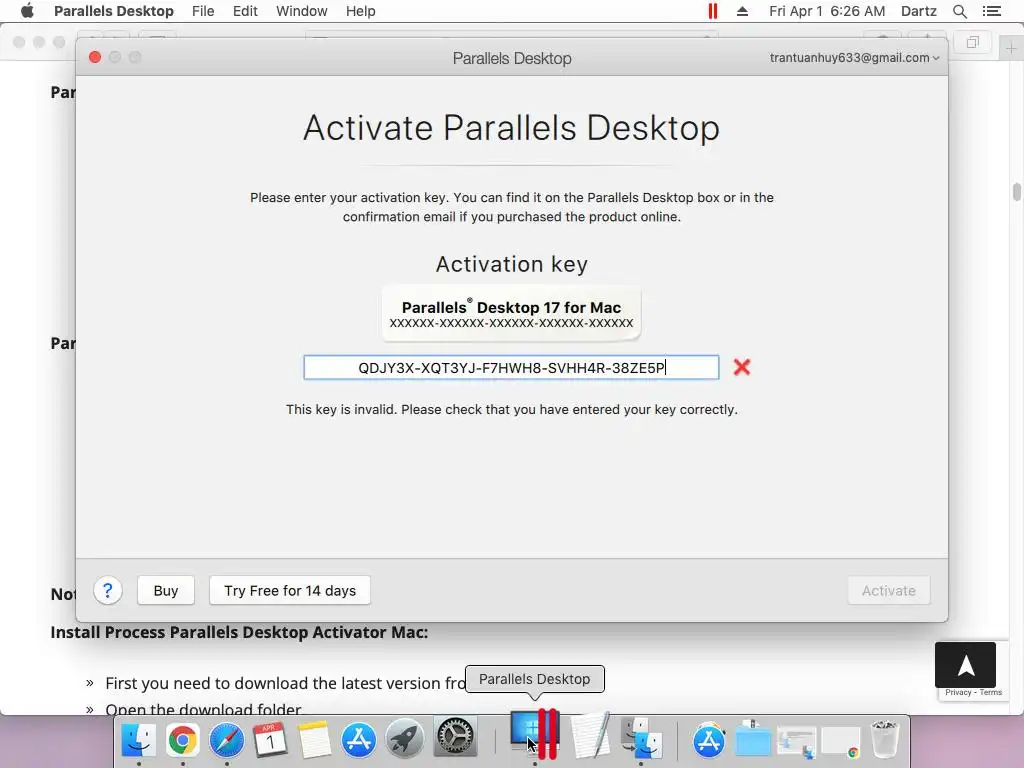Open Launchpad rocket icon in Dock
This screenshot has width=1024, height=768.
pyautogui.click(x=404, y=741)
